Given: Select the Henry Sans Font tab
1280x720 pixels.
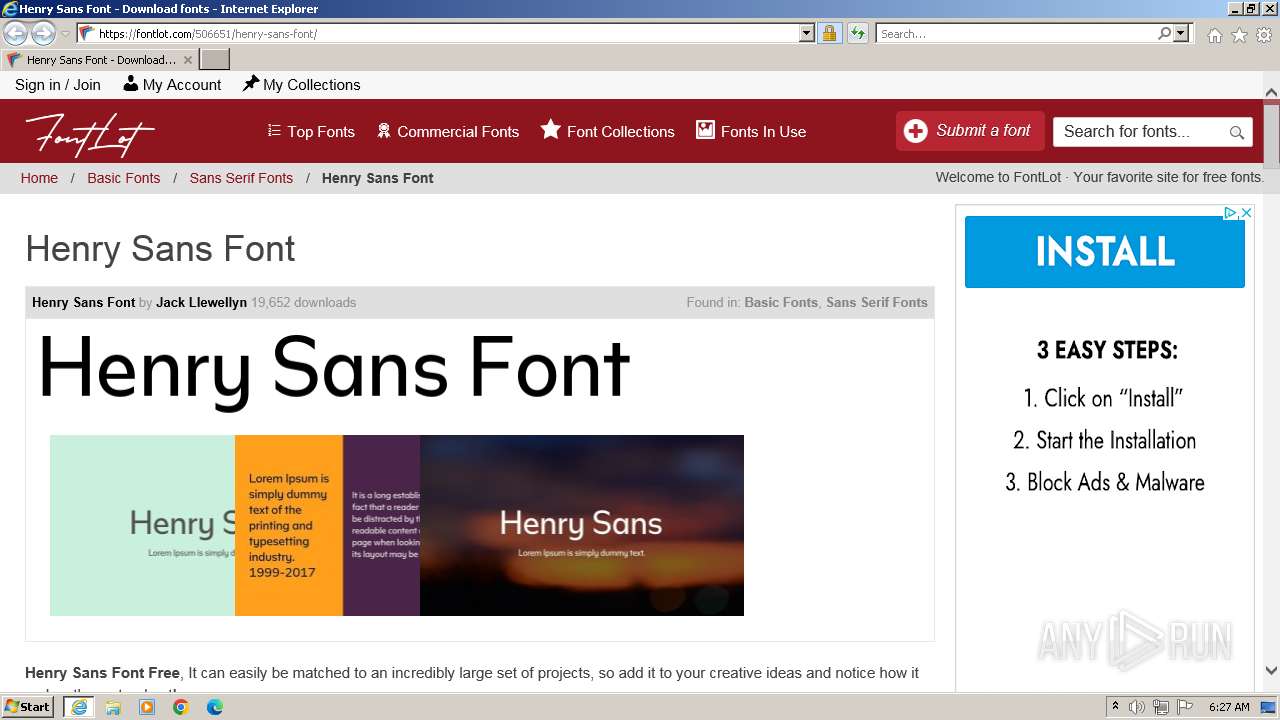Looking at the screenshot, I should point(100,60).
